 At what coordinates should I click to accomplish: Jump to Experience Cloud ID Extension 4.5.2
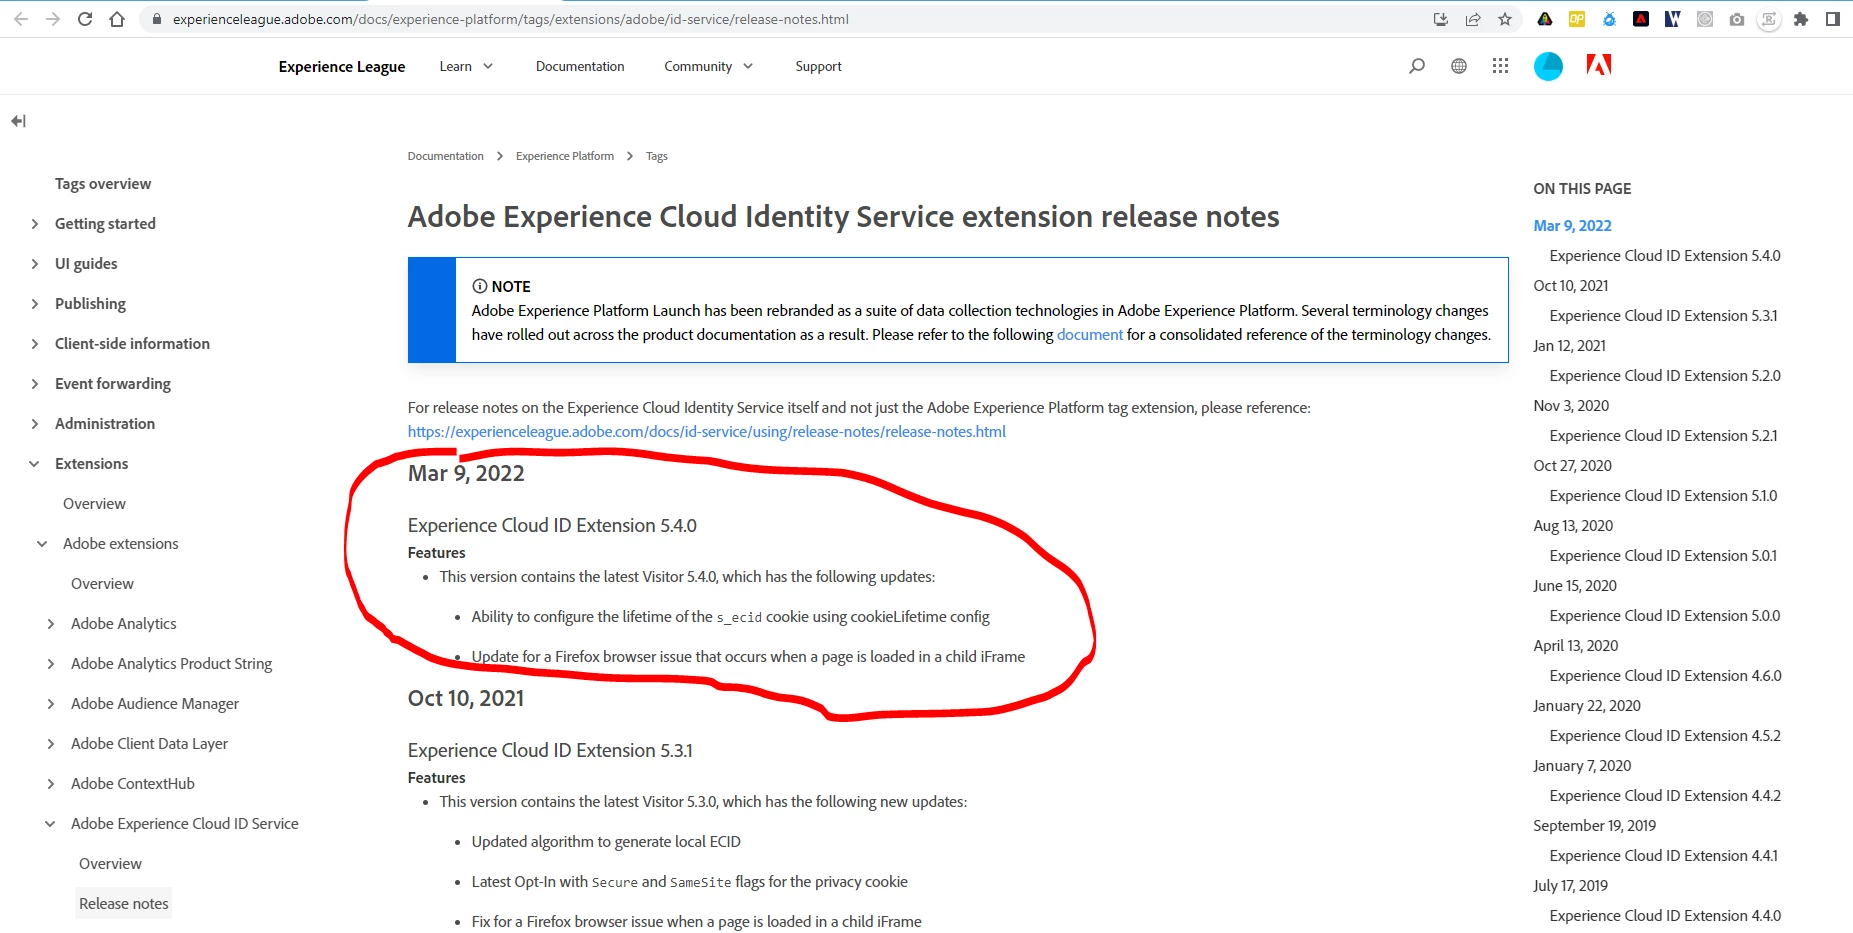(x=1665, y=736)
